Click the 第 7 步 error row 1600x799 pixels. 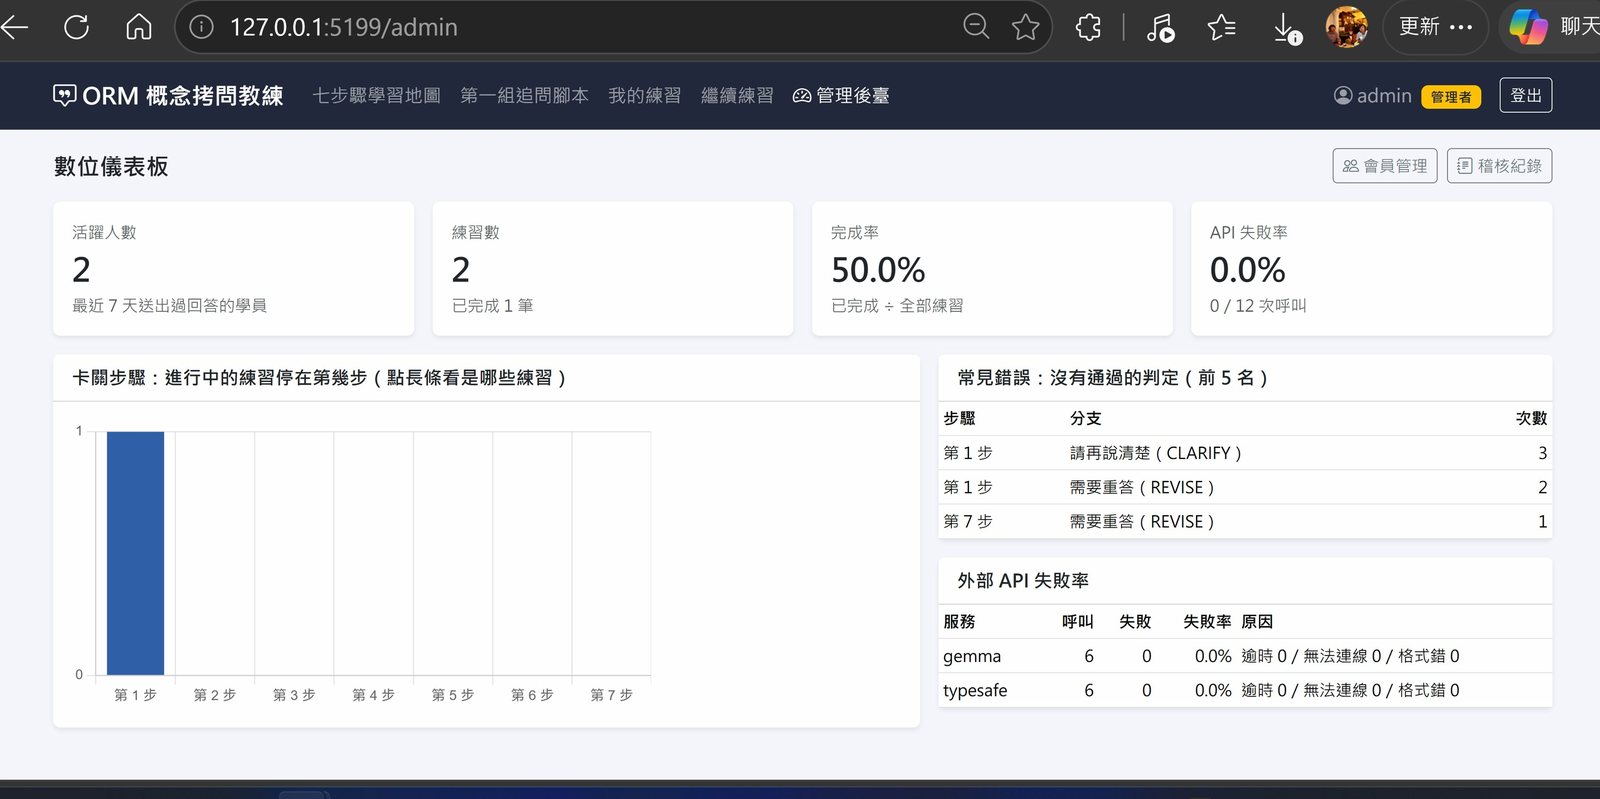(x=1245, y=521)
